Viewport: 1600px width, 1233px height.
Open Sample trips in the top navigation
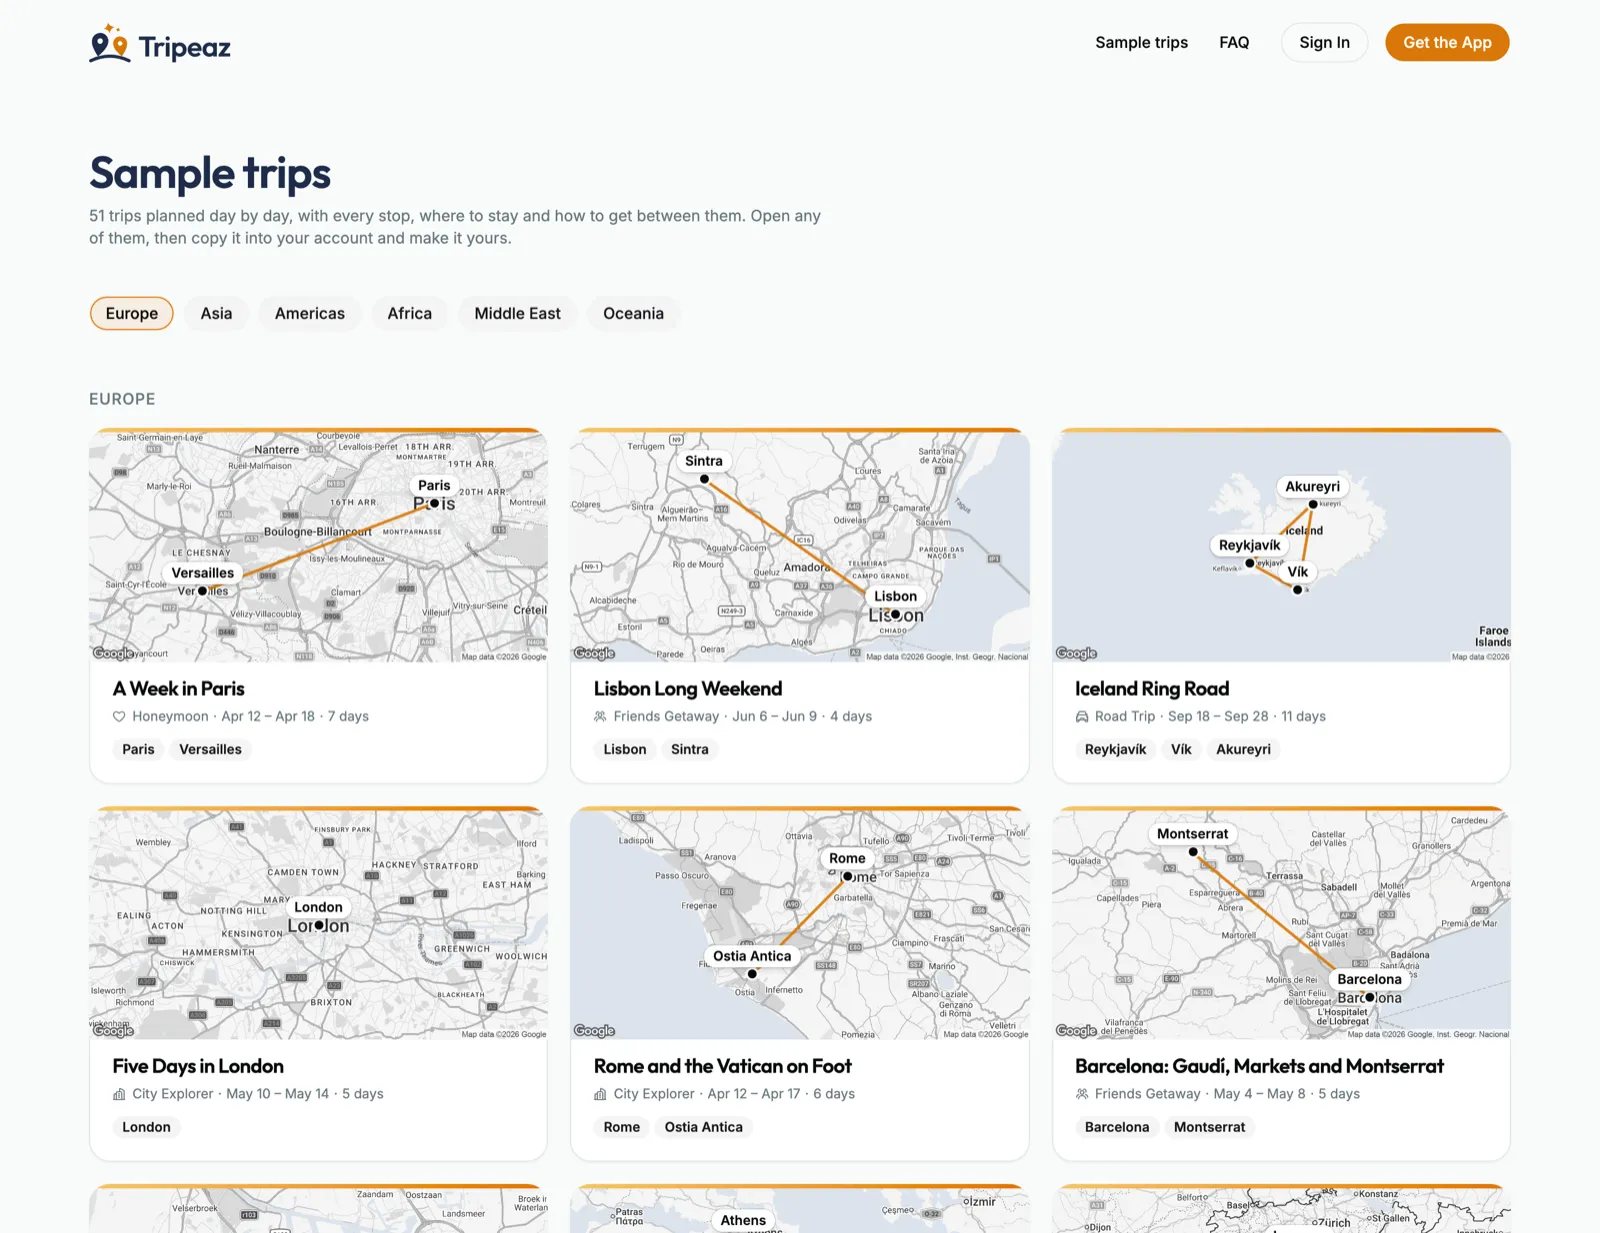1142,43
